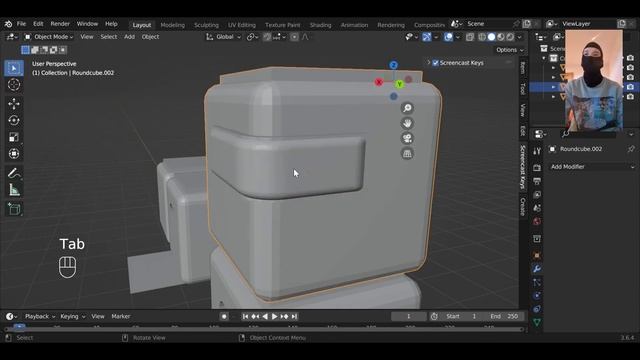The width and height of the screenshot is (640, 360).
Task: Open the viewport Options dropdown
Action: (x=510, y=50)
